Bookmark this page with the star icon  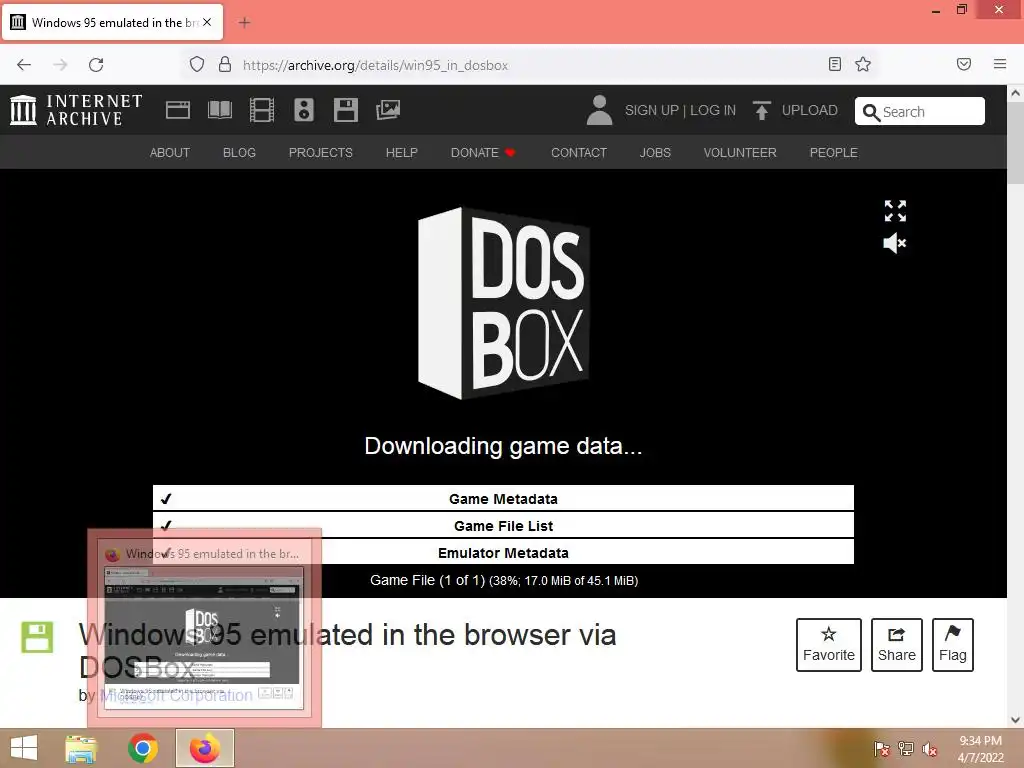[x=863, y=64]
